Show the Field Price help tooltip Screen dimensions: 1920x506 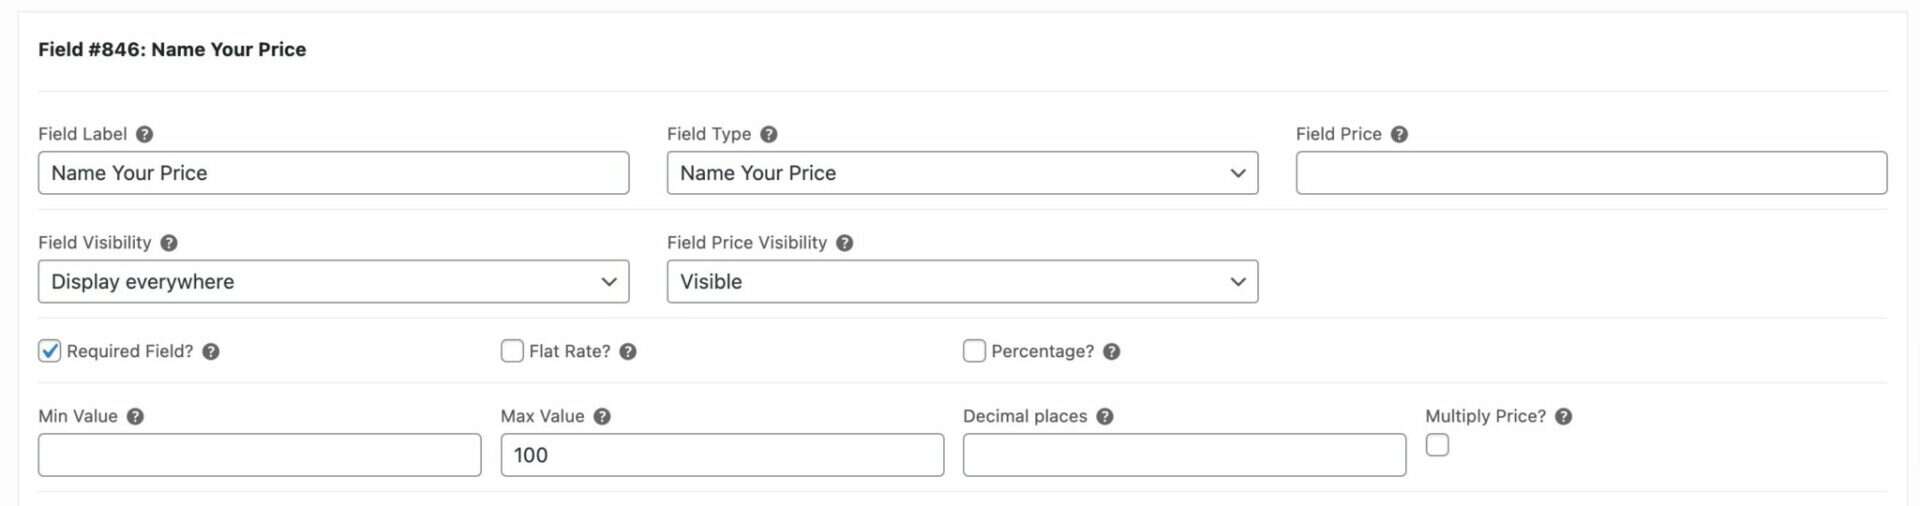(x=1400, y=134)
